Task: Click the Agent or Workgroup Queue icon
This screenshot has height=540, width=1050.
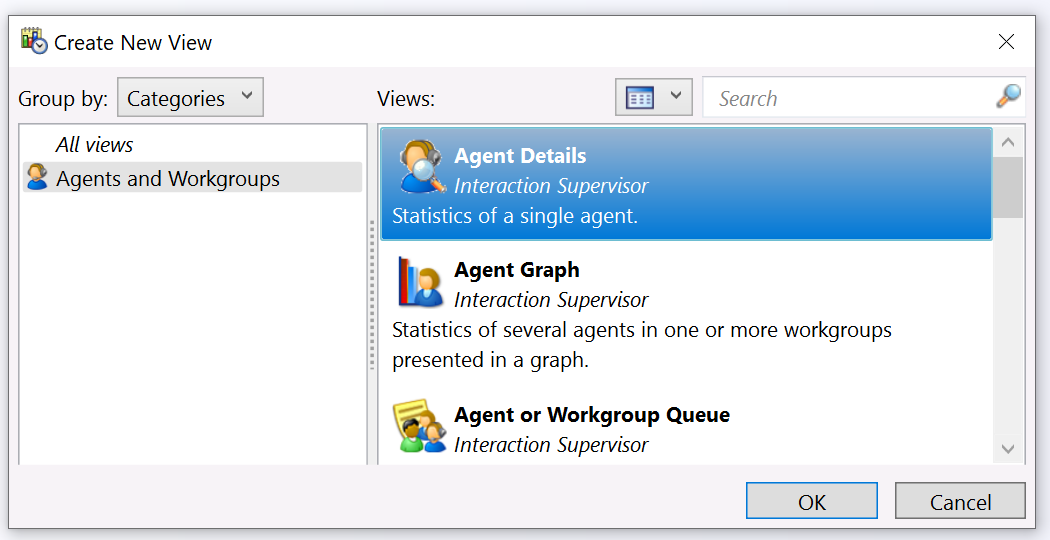Action: point(420,426)
